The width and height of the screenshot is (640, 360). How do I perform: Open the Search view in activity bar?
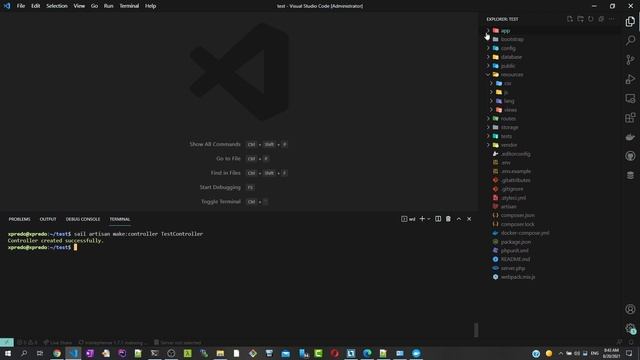630,40
